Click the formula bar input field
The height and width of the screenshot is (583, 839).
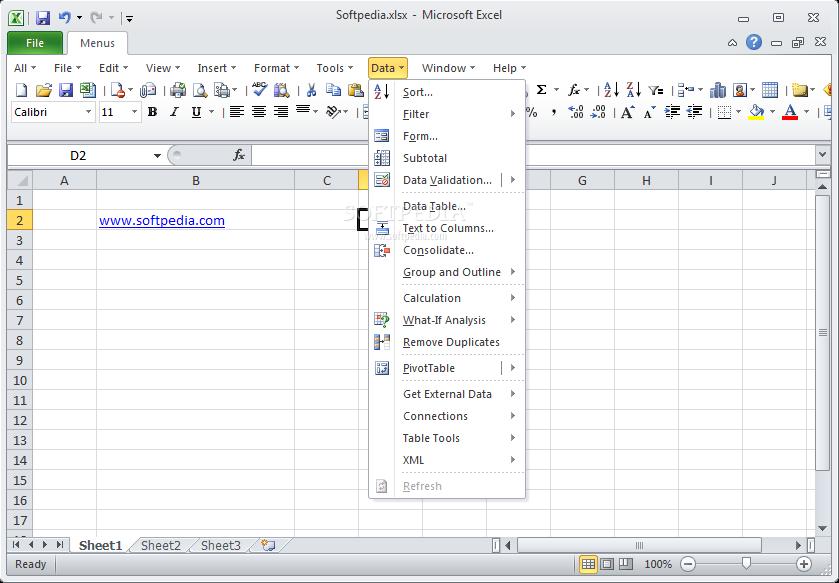click(x=533, y=156)
